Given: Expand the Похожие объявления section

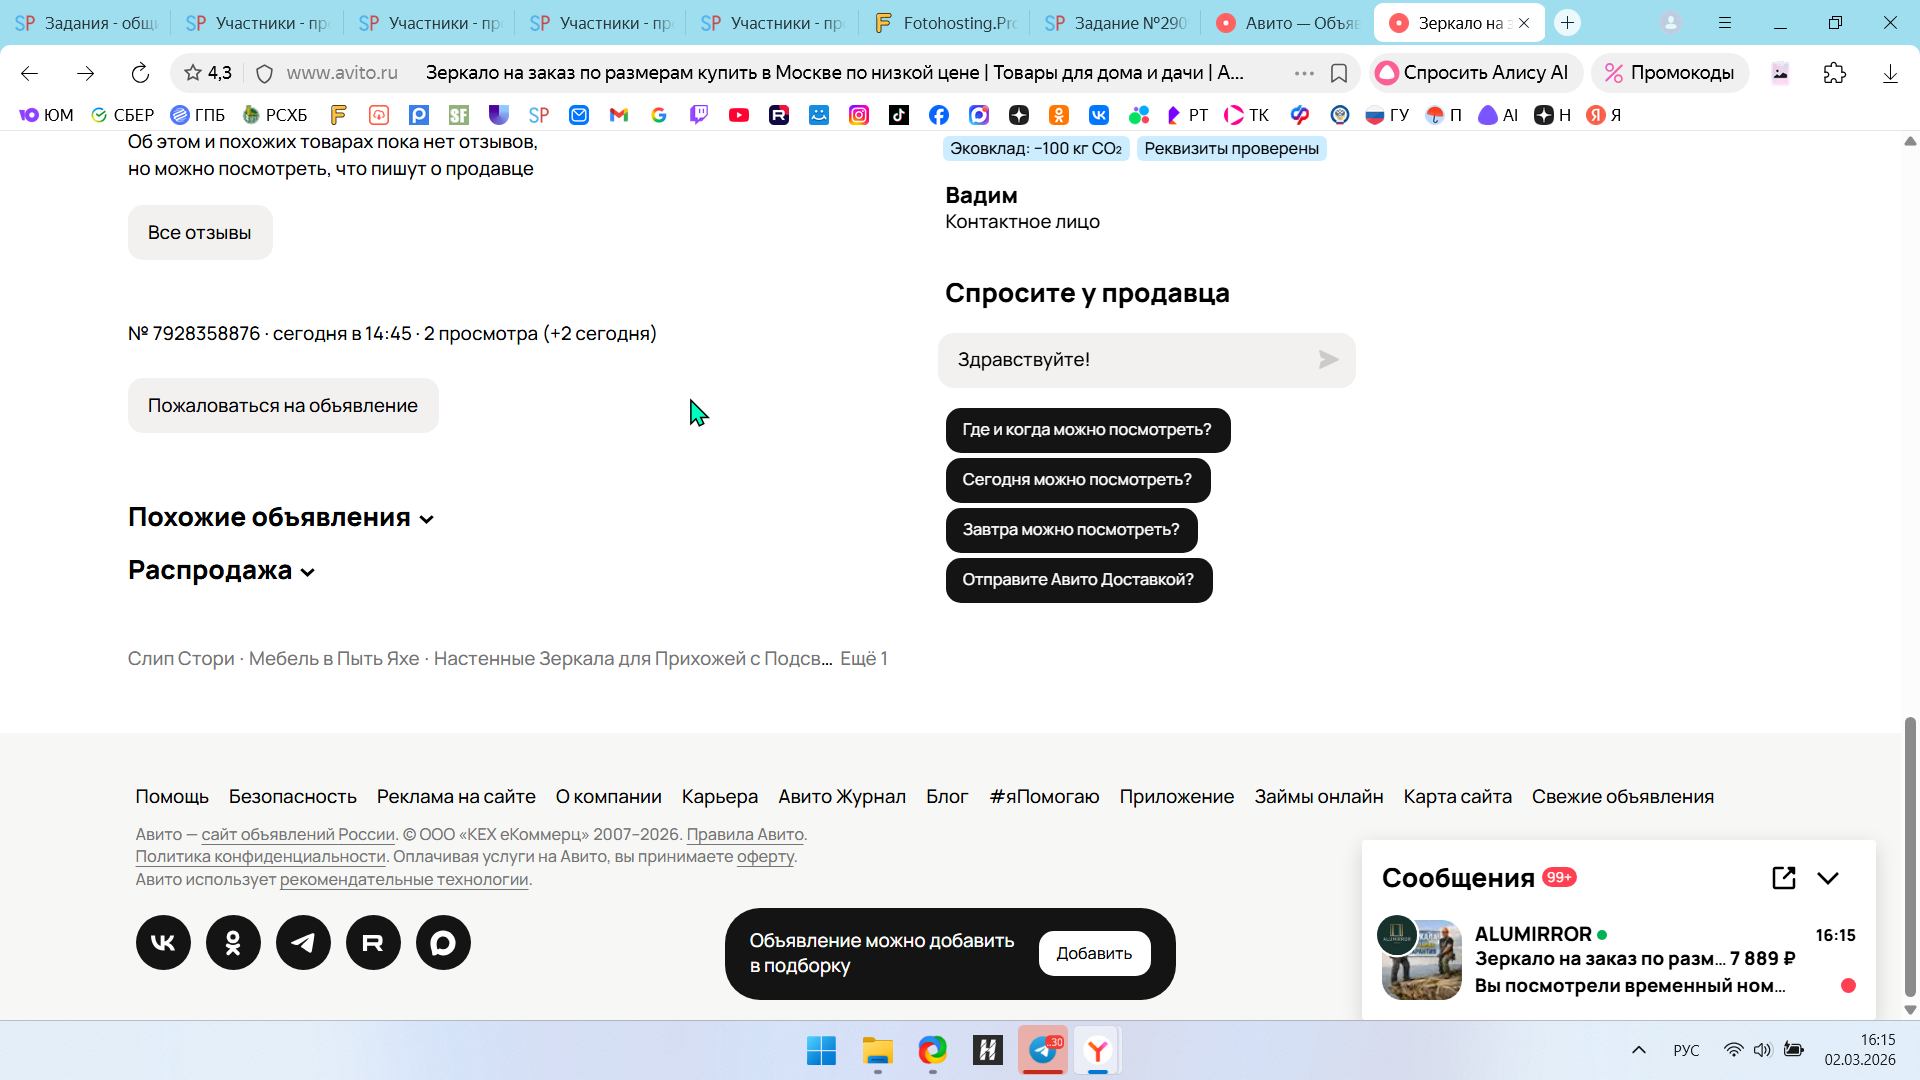Looking at the screenshot, I should tap(281, 517).
